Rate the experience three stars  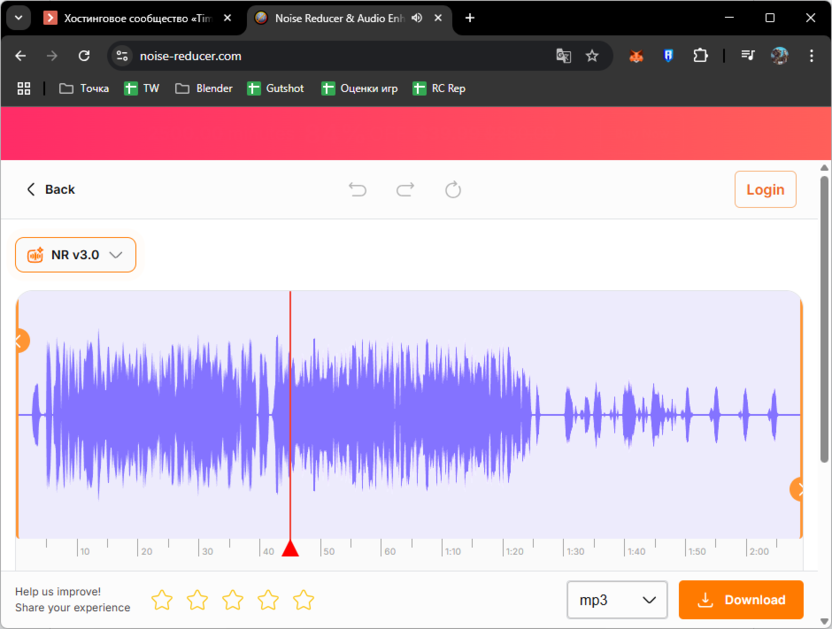coord(233,600)
